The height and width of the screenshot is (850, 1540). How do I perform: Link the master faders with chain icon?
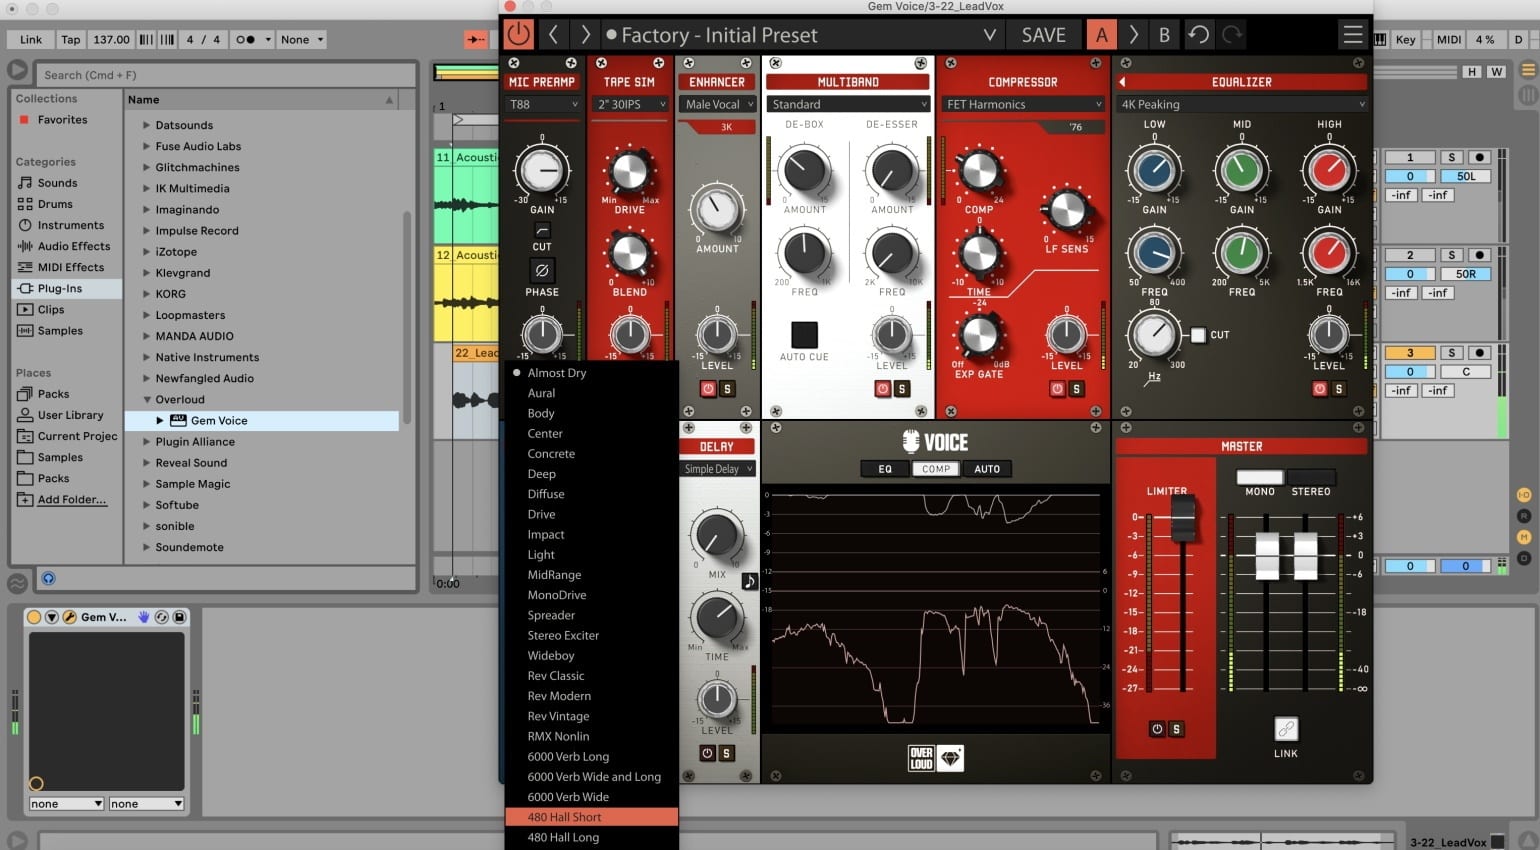(1286, 729)
